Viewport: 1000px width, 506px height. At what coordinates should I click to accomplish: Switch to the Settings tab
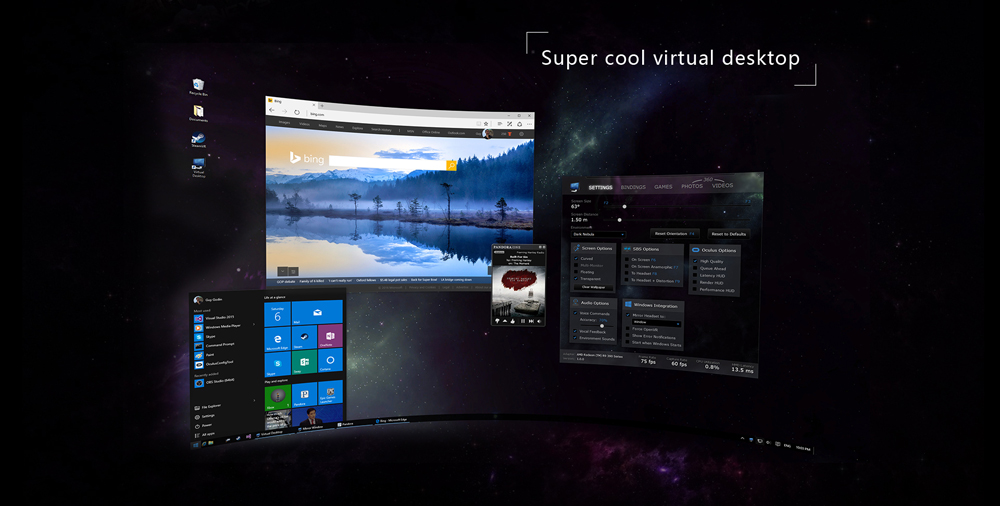tap(600, 188)
